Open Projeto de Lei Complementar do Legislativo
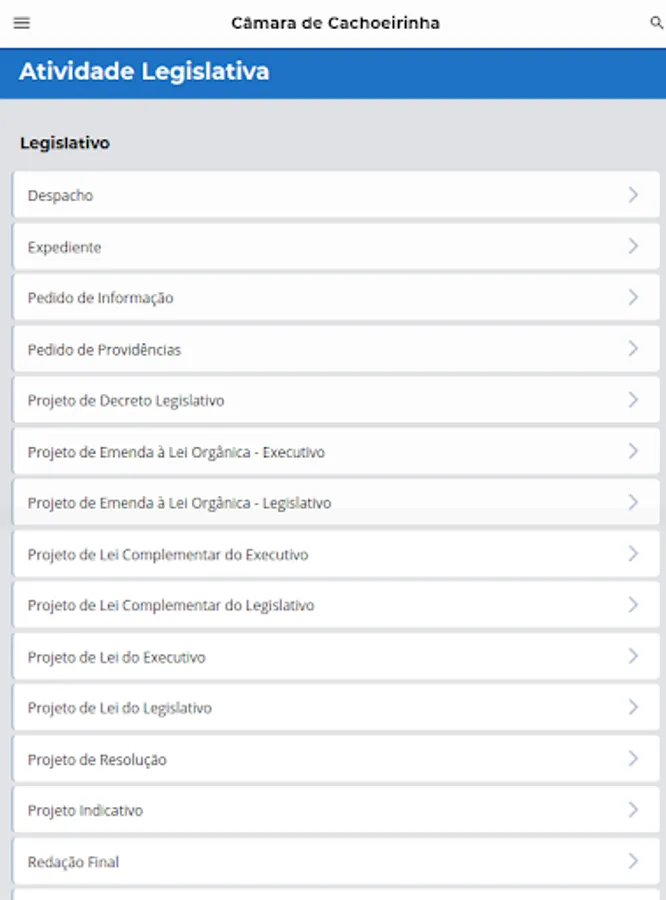 [x=171, y=605]
